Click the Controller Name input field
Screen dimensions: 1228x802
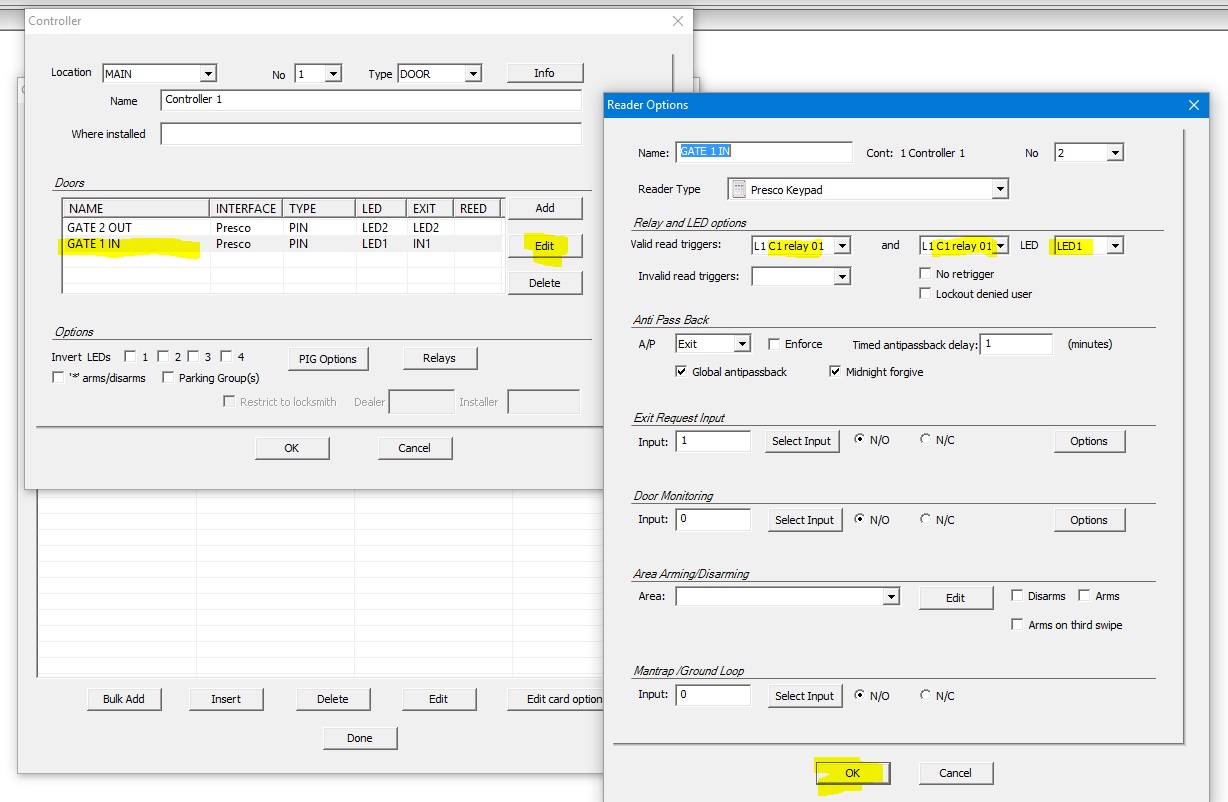(371, 100)
